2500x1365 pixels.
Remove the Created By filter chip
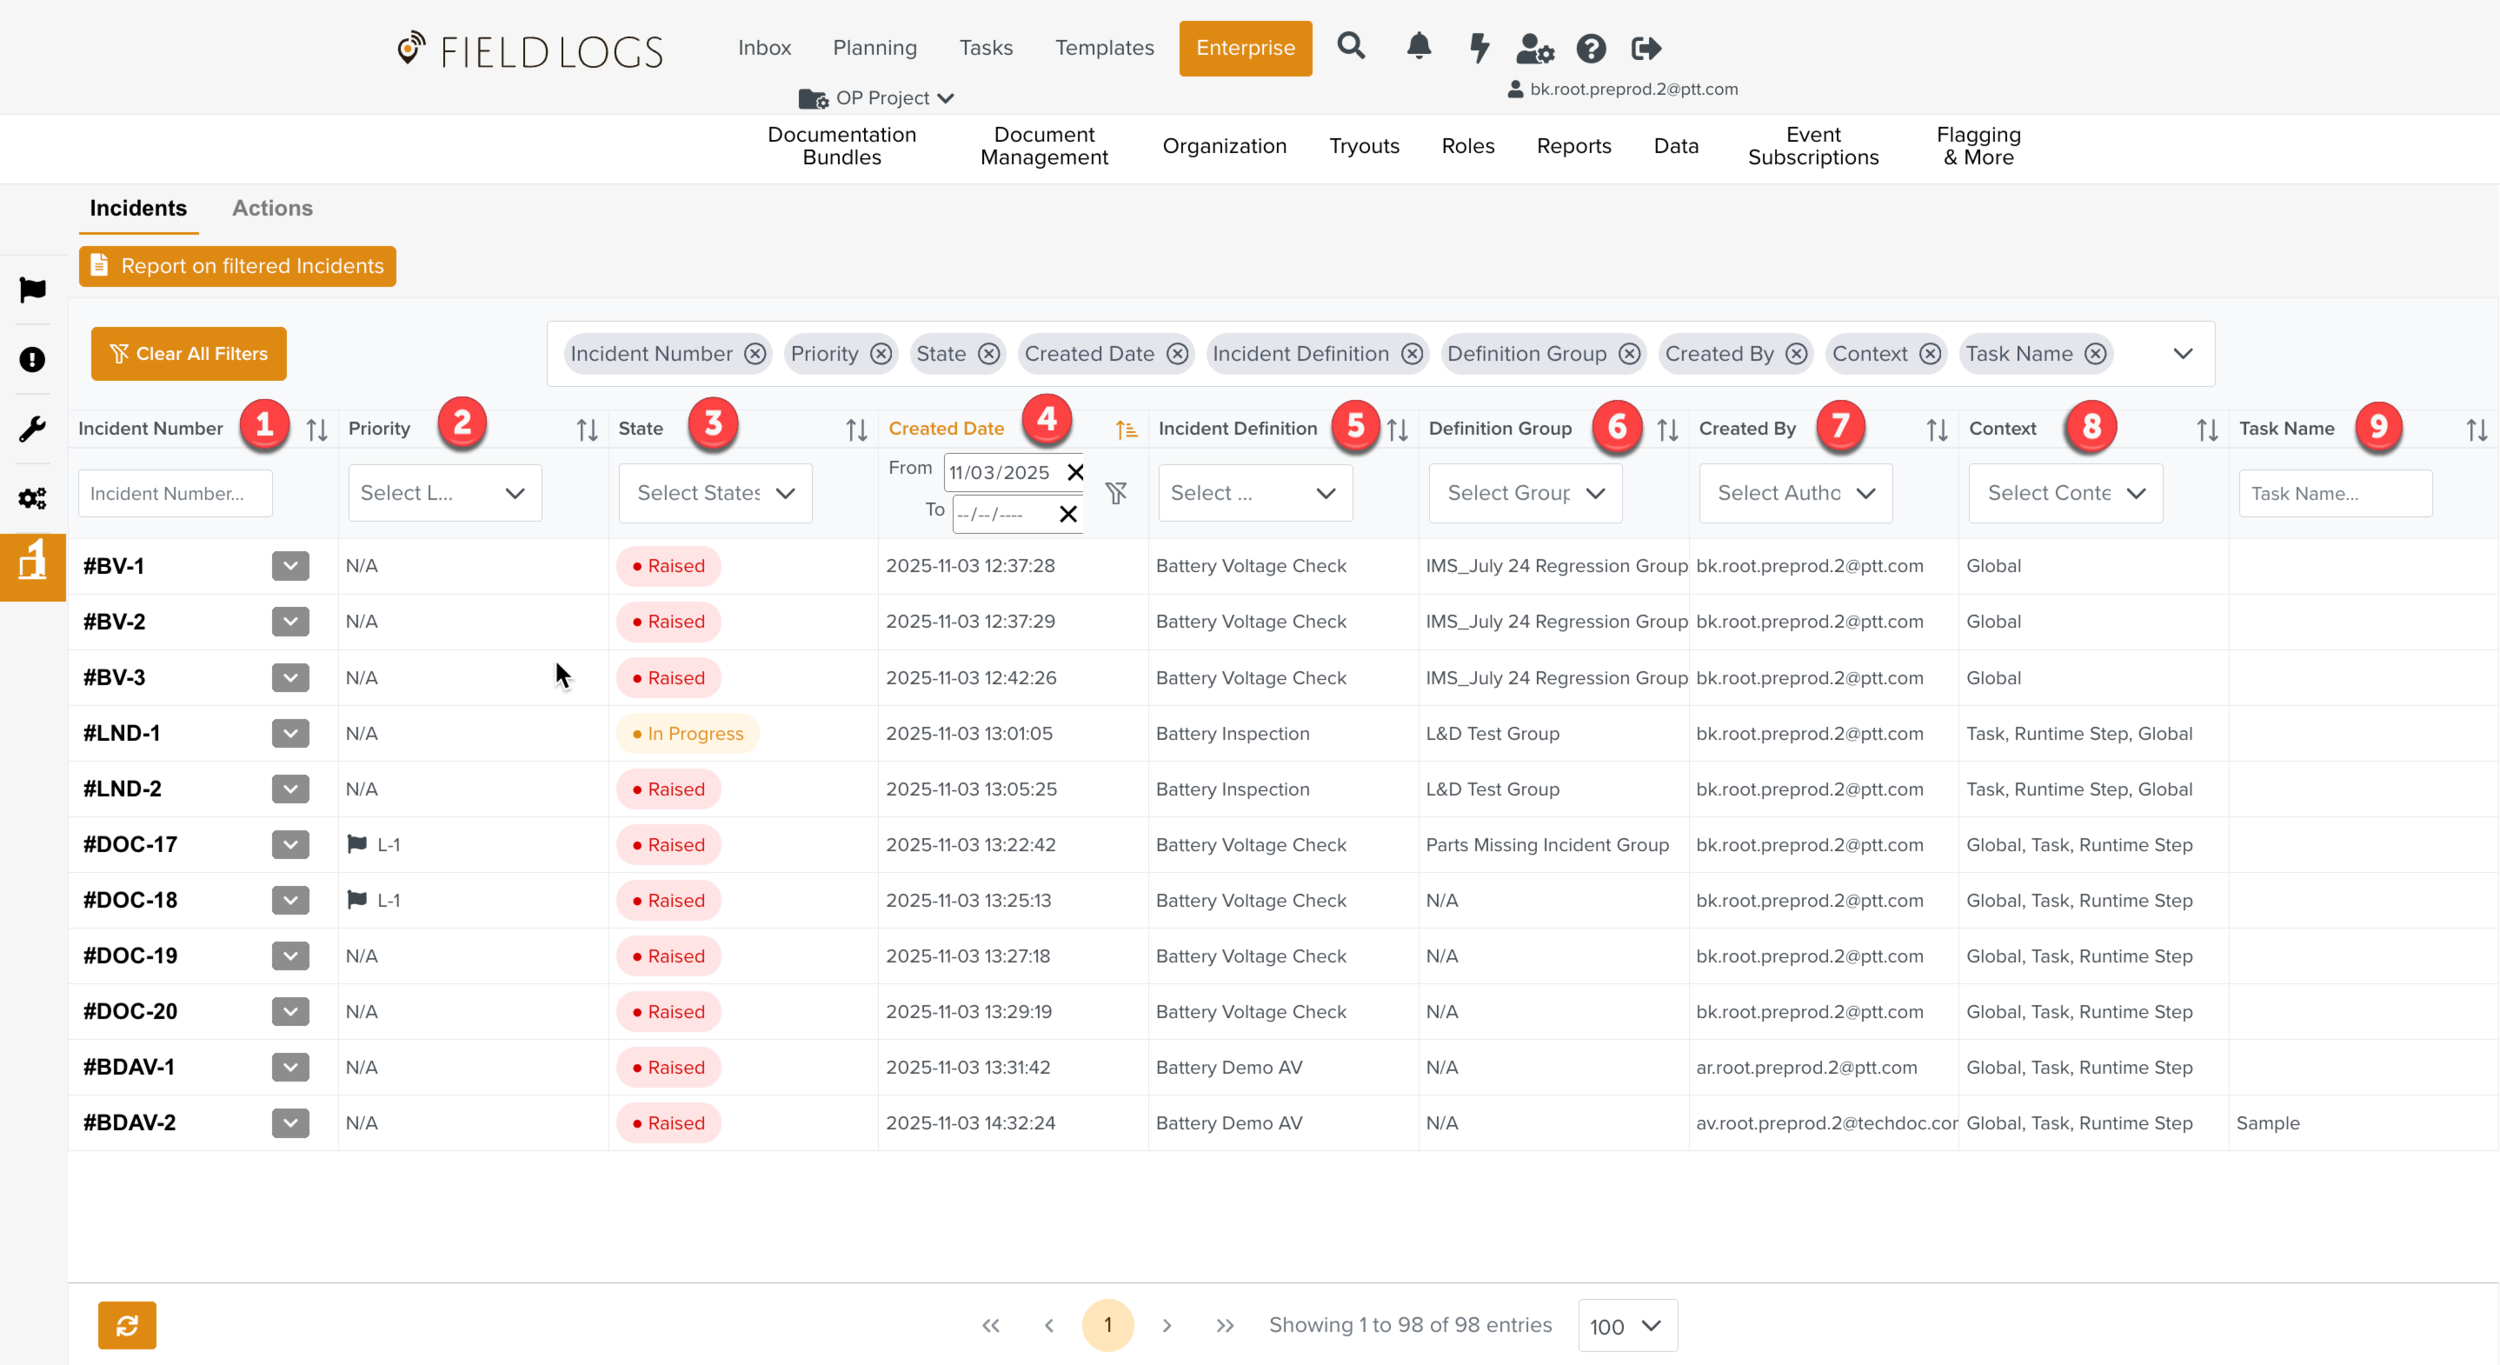(x=1796, y=354)
